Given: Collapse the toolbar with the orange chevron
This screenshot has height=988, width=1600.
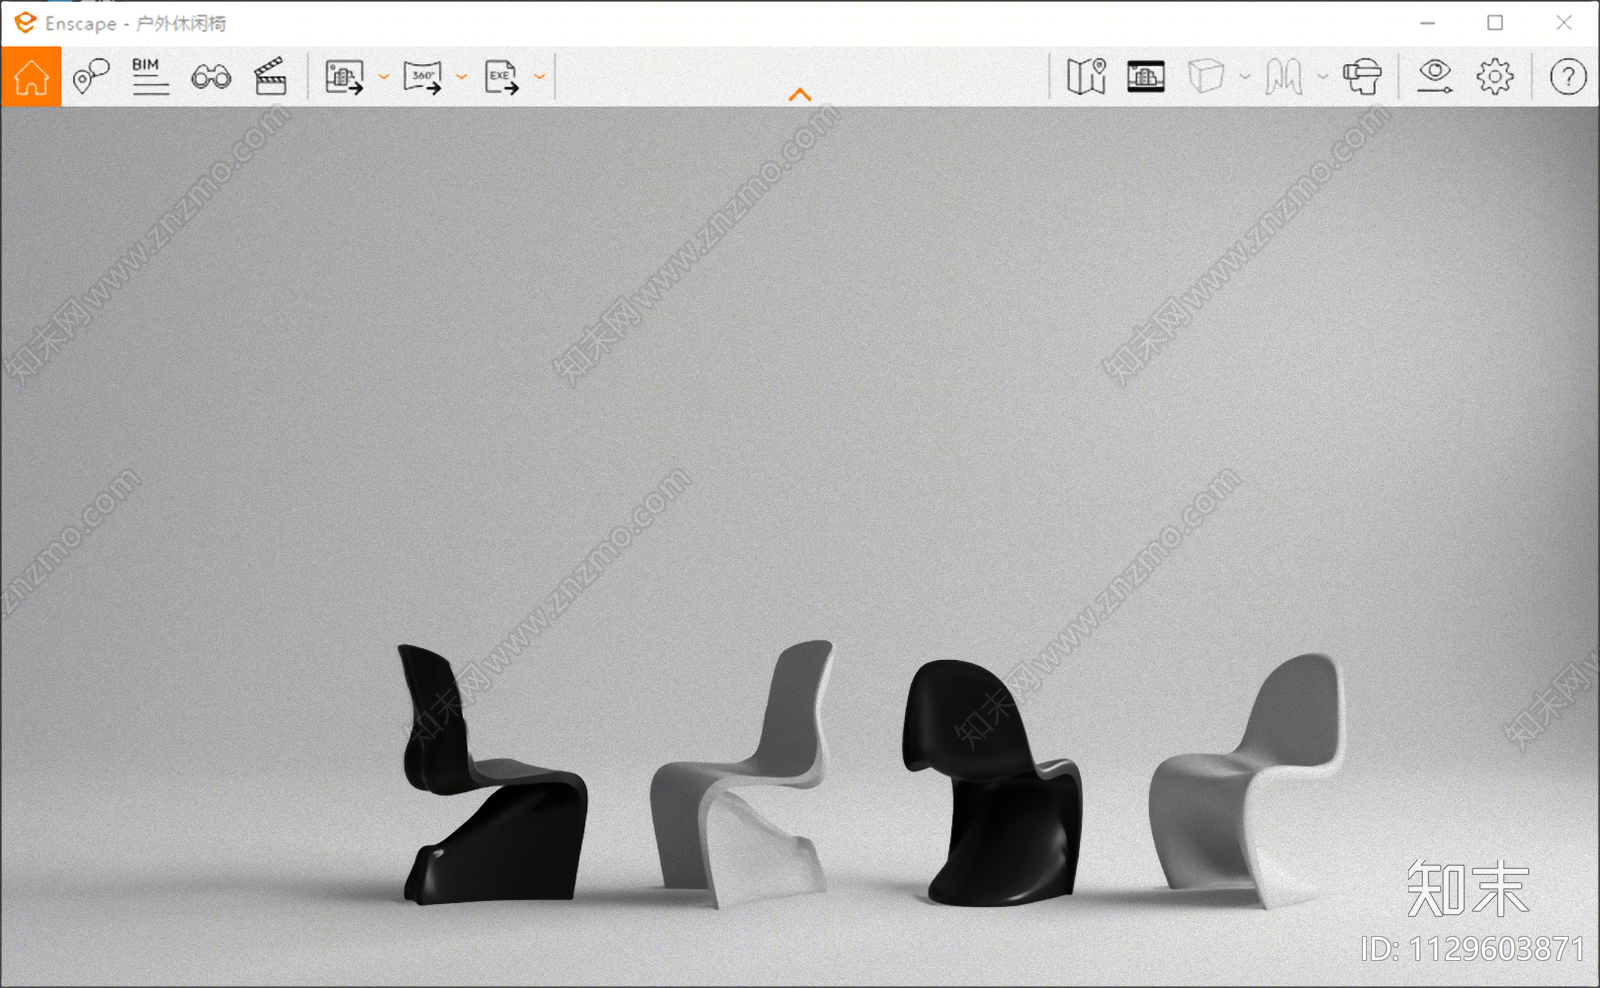Looking at the screenshot, I should coord(800,95).
